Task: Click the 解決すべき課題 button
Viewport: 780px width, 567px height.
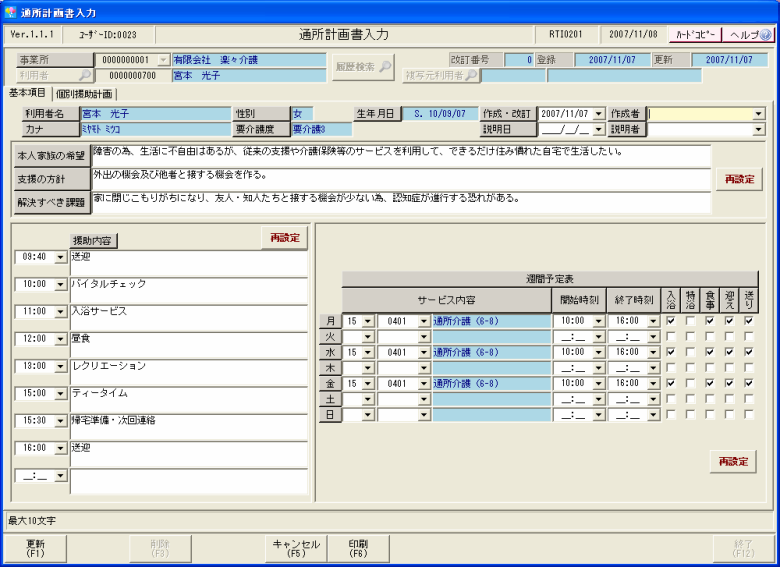Action: [51, 202]
